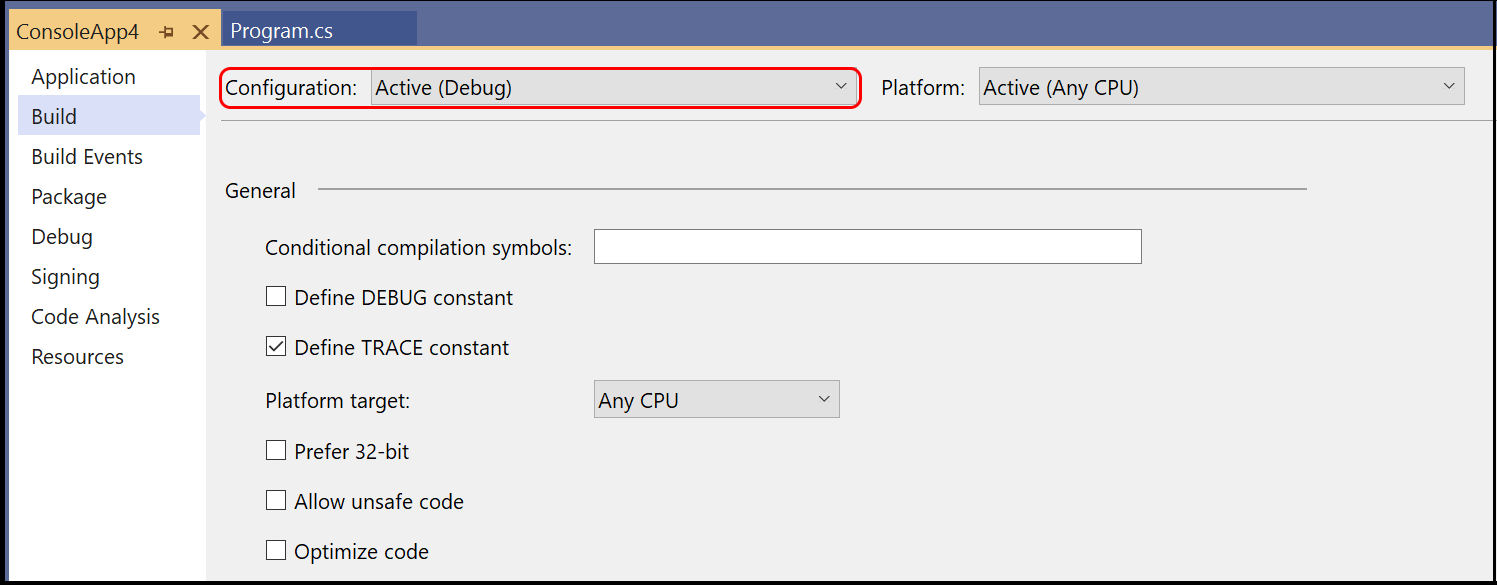Close the ConsoleApp4 properties tab
The width and height of the screenshot is (1497, 585).
coord(200,32)
